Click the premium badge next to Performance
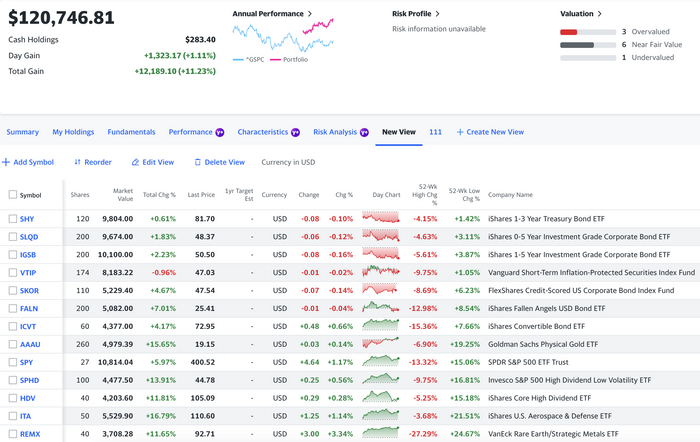 click(x=221, y=132)
